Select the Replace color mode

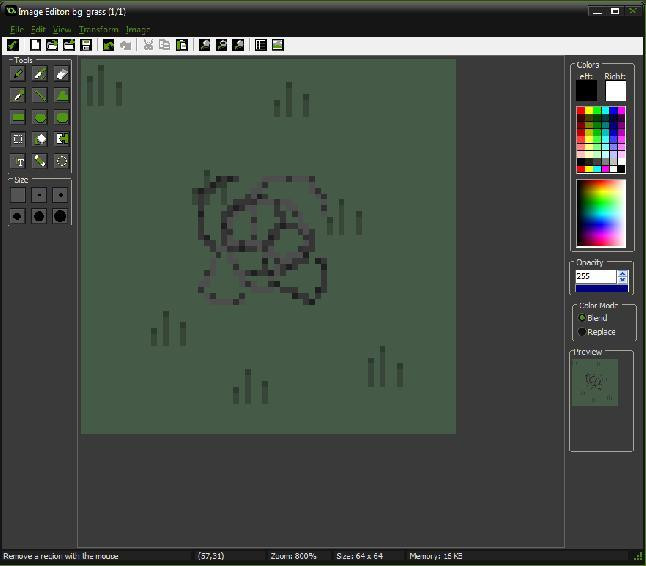tap(597, 332)
